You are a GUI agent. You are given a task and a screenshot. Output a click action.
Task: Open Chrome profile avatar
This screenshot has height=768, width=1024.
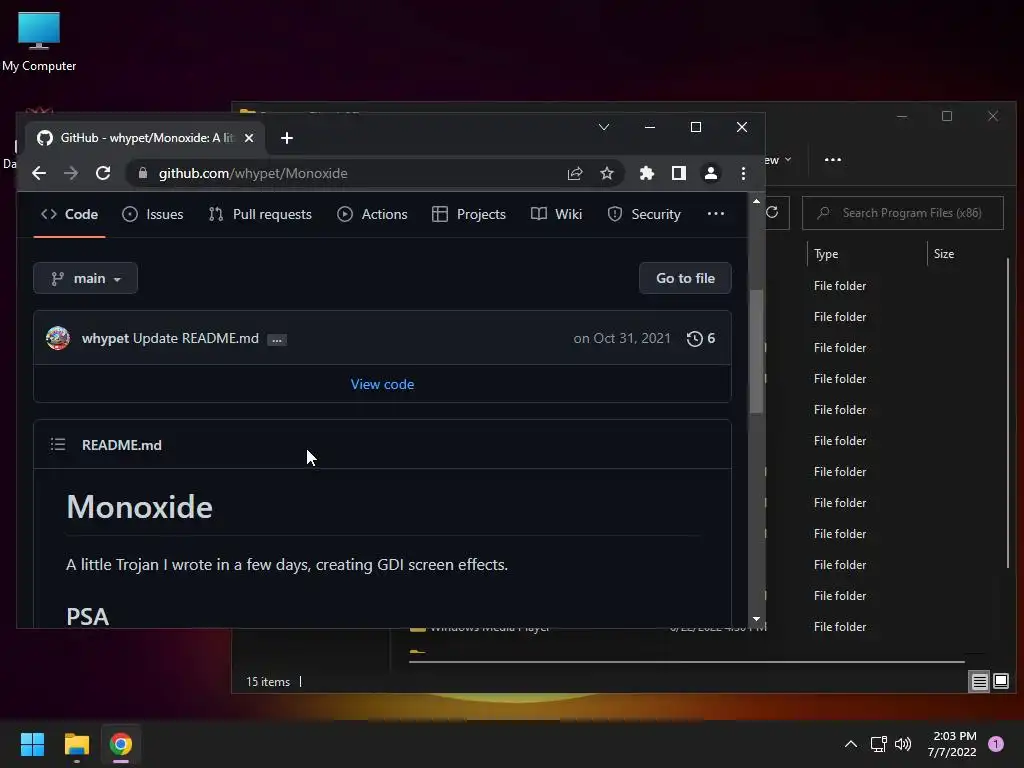tap(711, 173)
